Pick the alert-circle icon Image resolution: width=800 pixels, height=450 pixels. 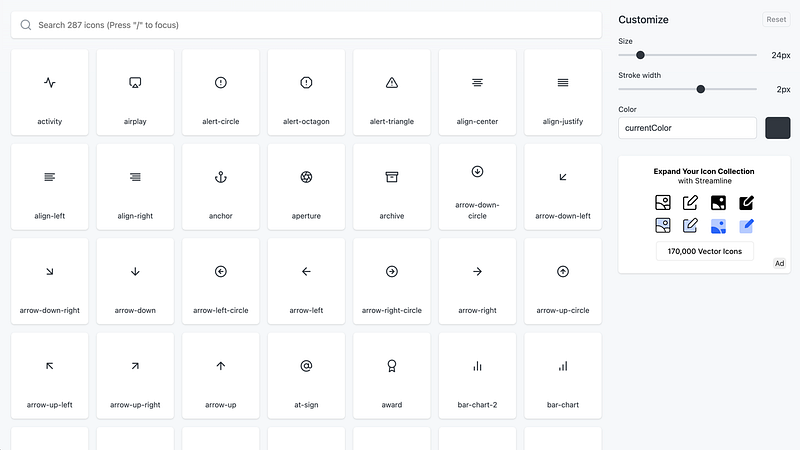click(220, 92)
